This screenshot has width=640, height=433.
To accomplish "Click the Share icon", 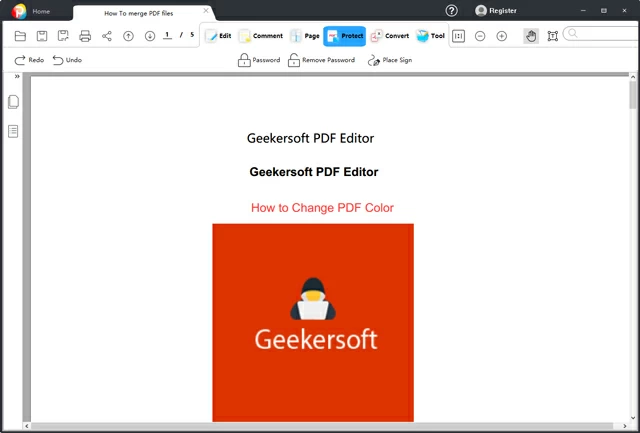I will (107, 36).
